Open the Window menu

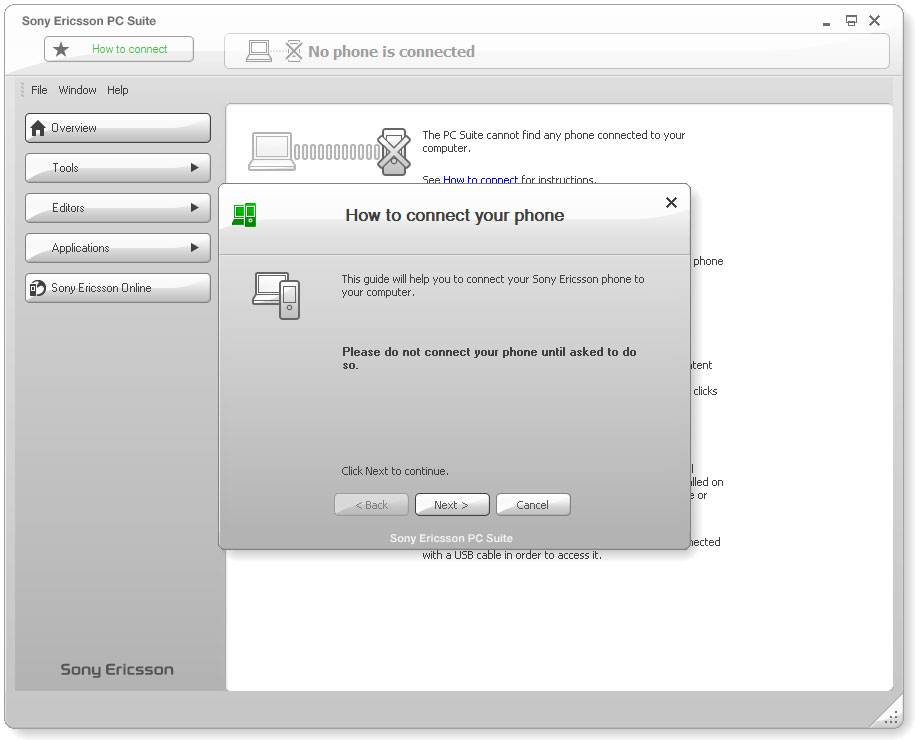click(x=77, y=90)
